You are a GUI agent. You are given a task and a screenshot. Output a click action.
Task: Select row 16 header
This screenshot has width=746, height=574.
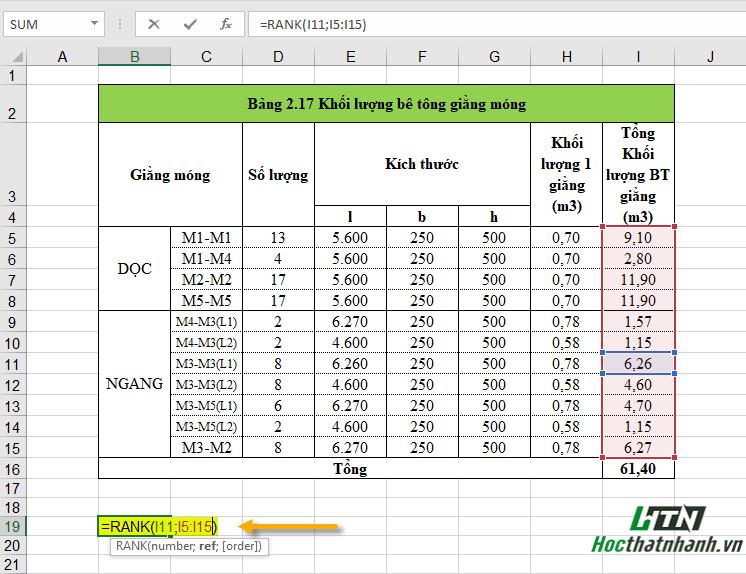(13, 469)
